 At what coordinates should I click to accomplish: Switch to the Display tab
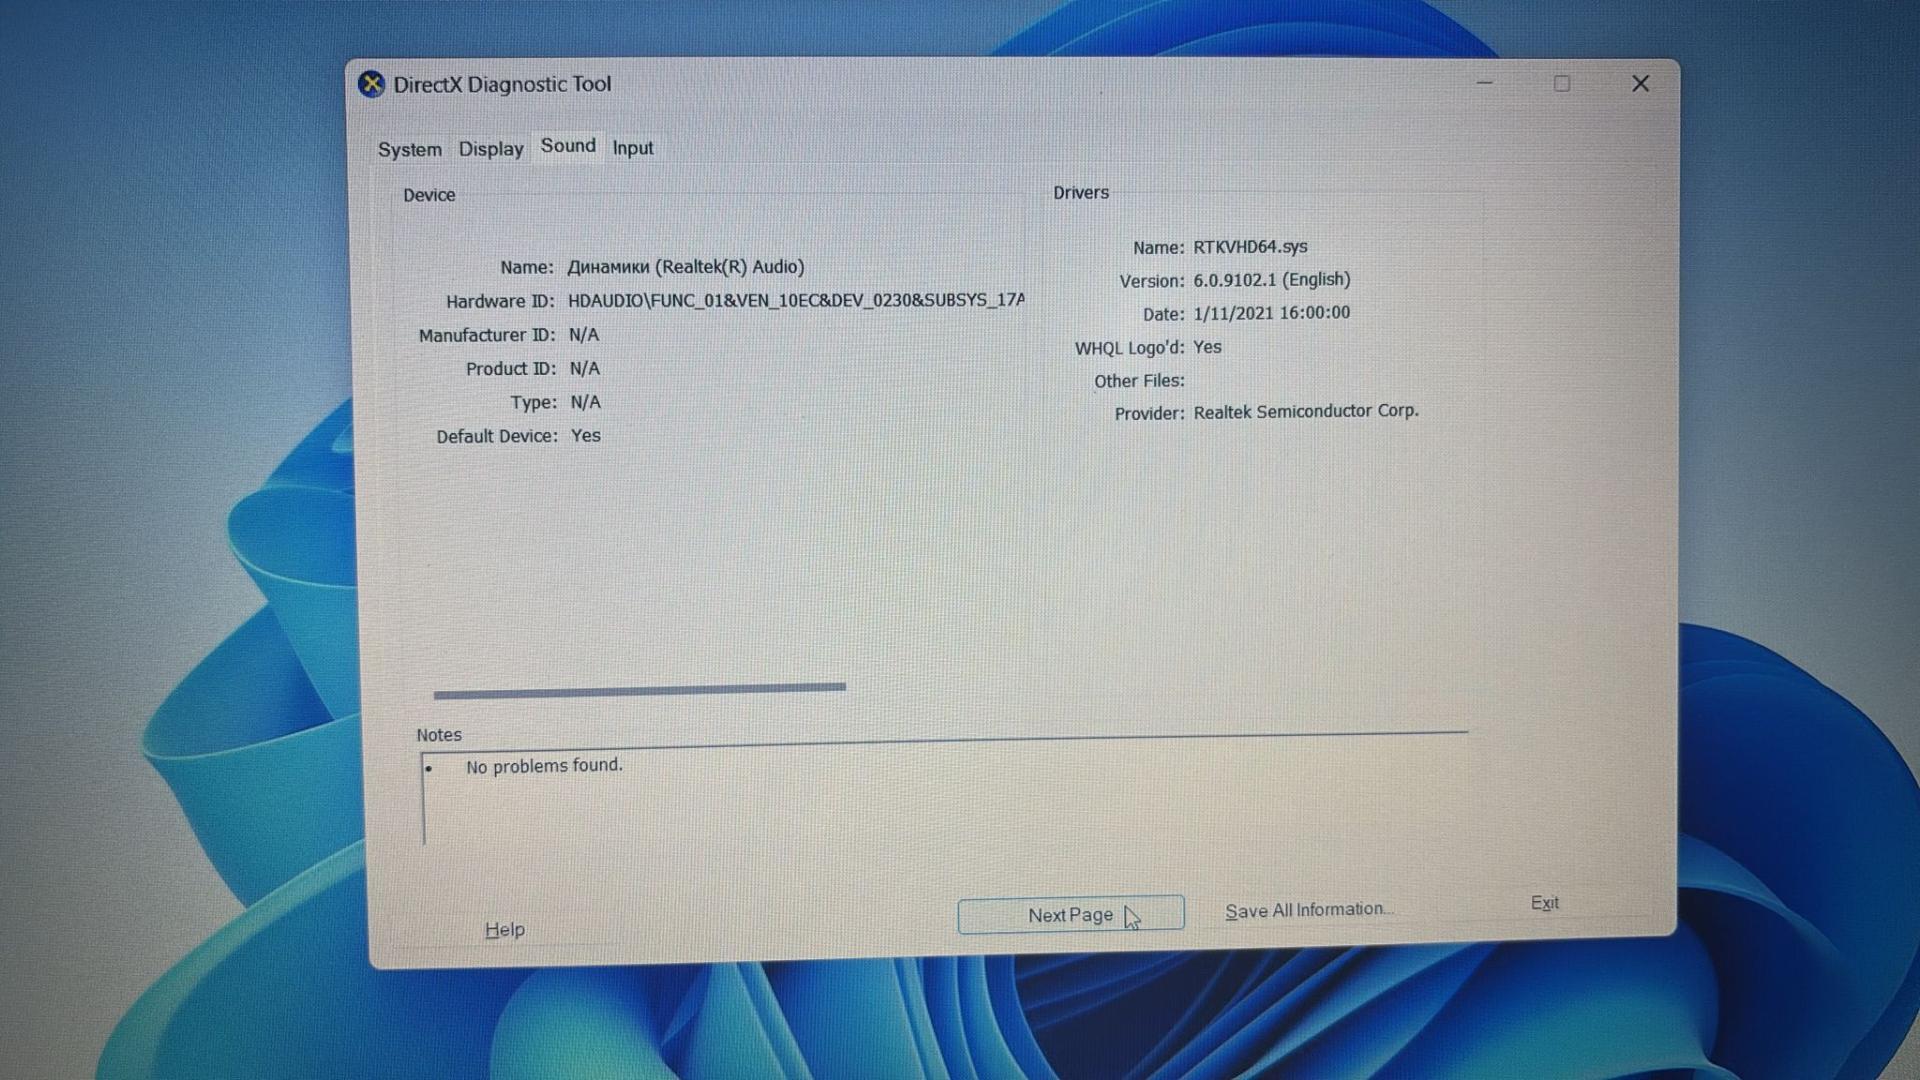tap(491, 149)
